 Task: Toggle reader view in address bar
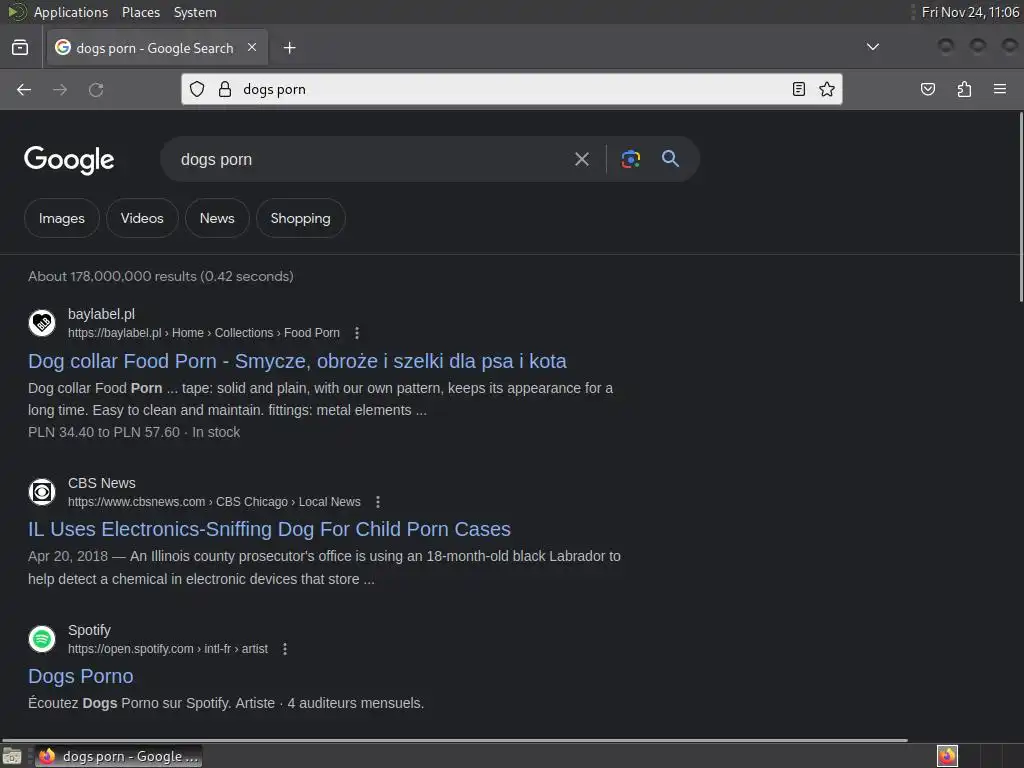pyautogui.click(x=798, y=89)
